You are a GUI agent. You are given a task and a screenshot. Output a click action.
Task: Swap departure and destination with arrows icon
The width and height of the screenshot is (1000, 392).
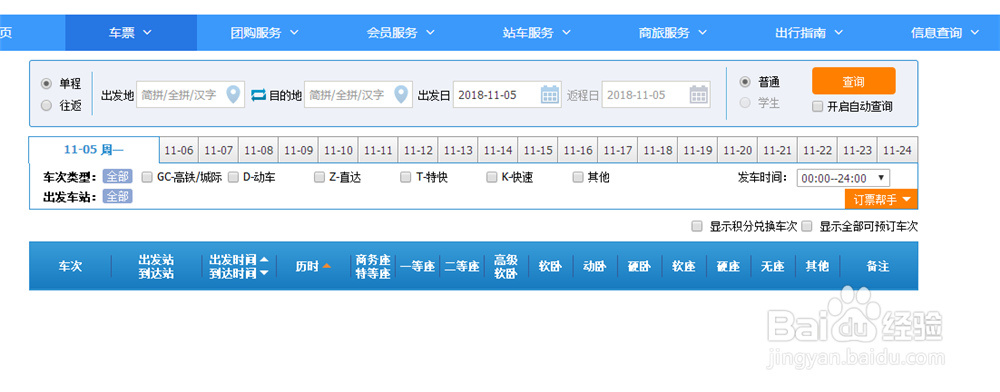[258, 95]
